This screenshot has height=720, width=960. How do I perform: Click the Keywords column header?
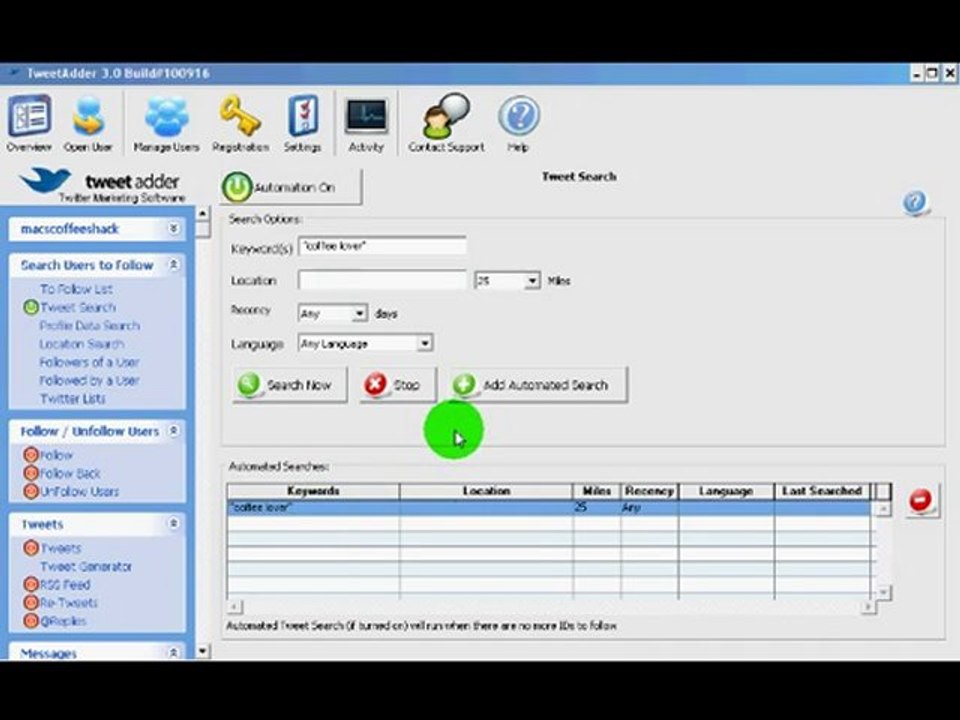pyautogui.click(x=313, y=491)
